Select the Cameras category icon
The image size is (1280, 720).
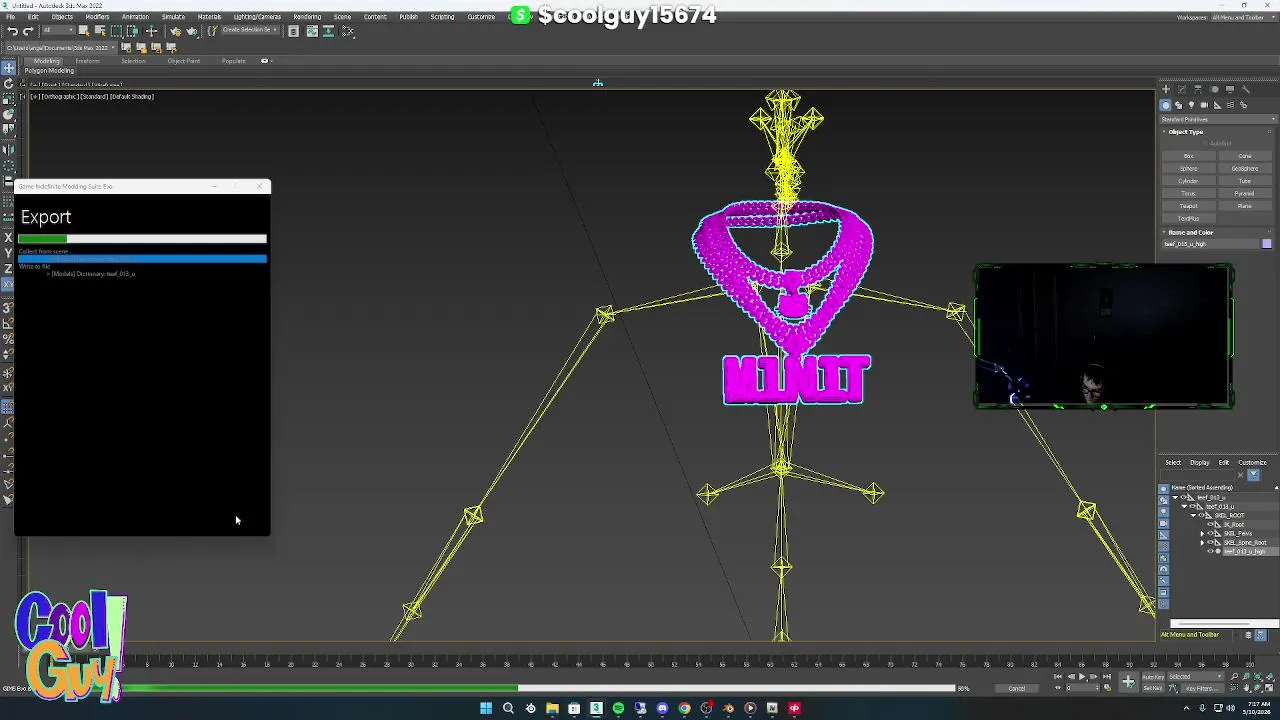(x=1204, y=105)
